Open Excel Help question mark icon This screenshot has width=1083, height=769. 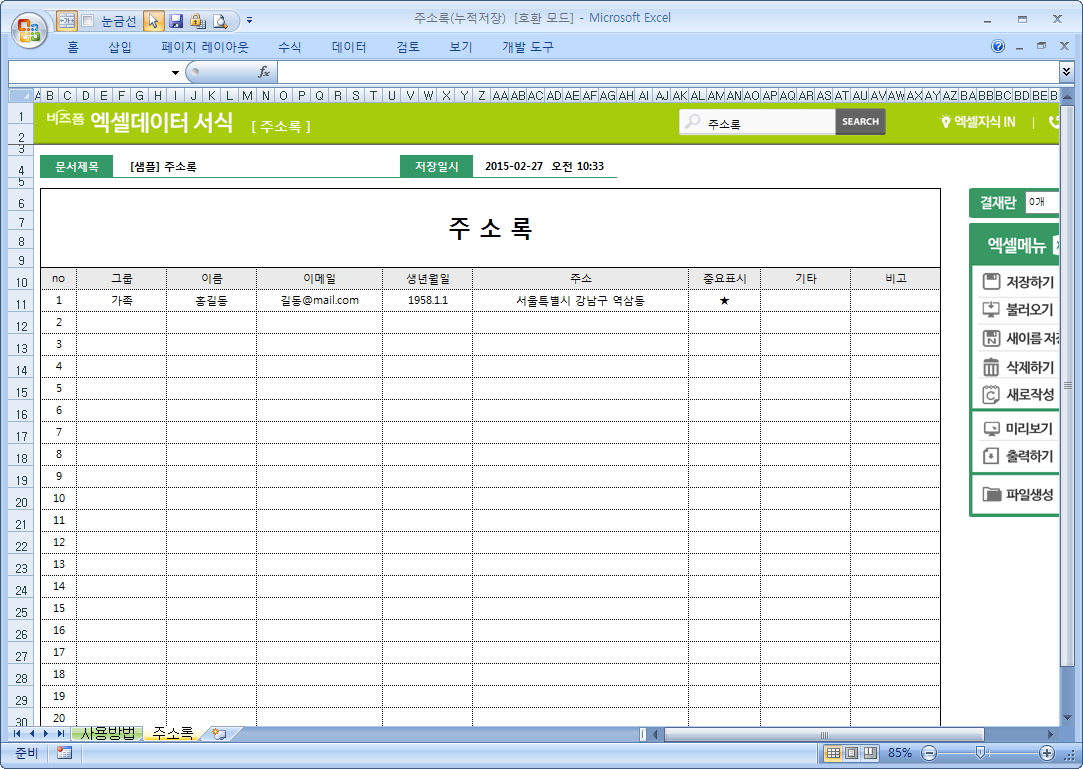tap(997, 46)
